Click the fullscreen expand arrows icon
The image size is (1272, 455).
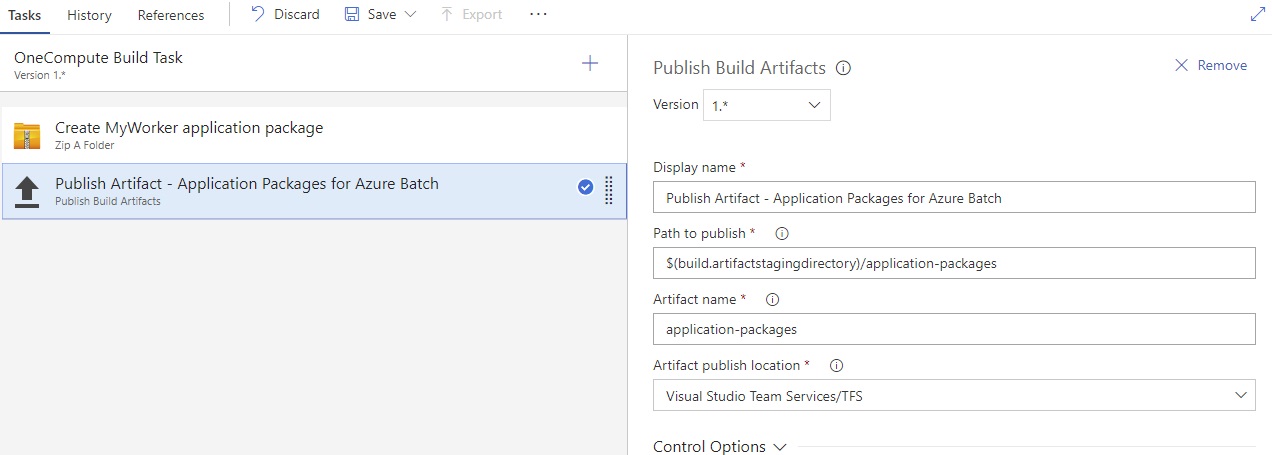pyautogui.click(x=1258, y=15)
